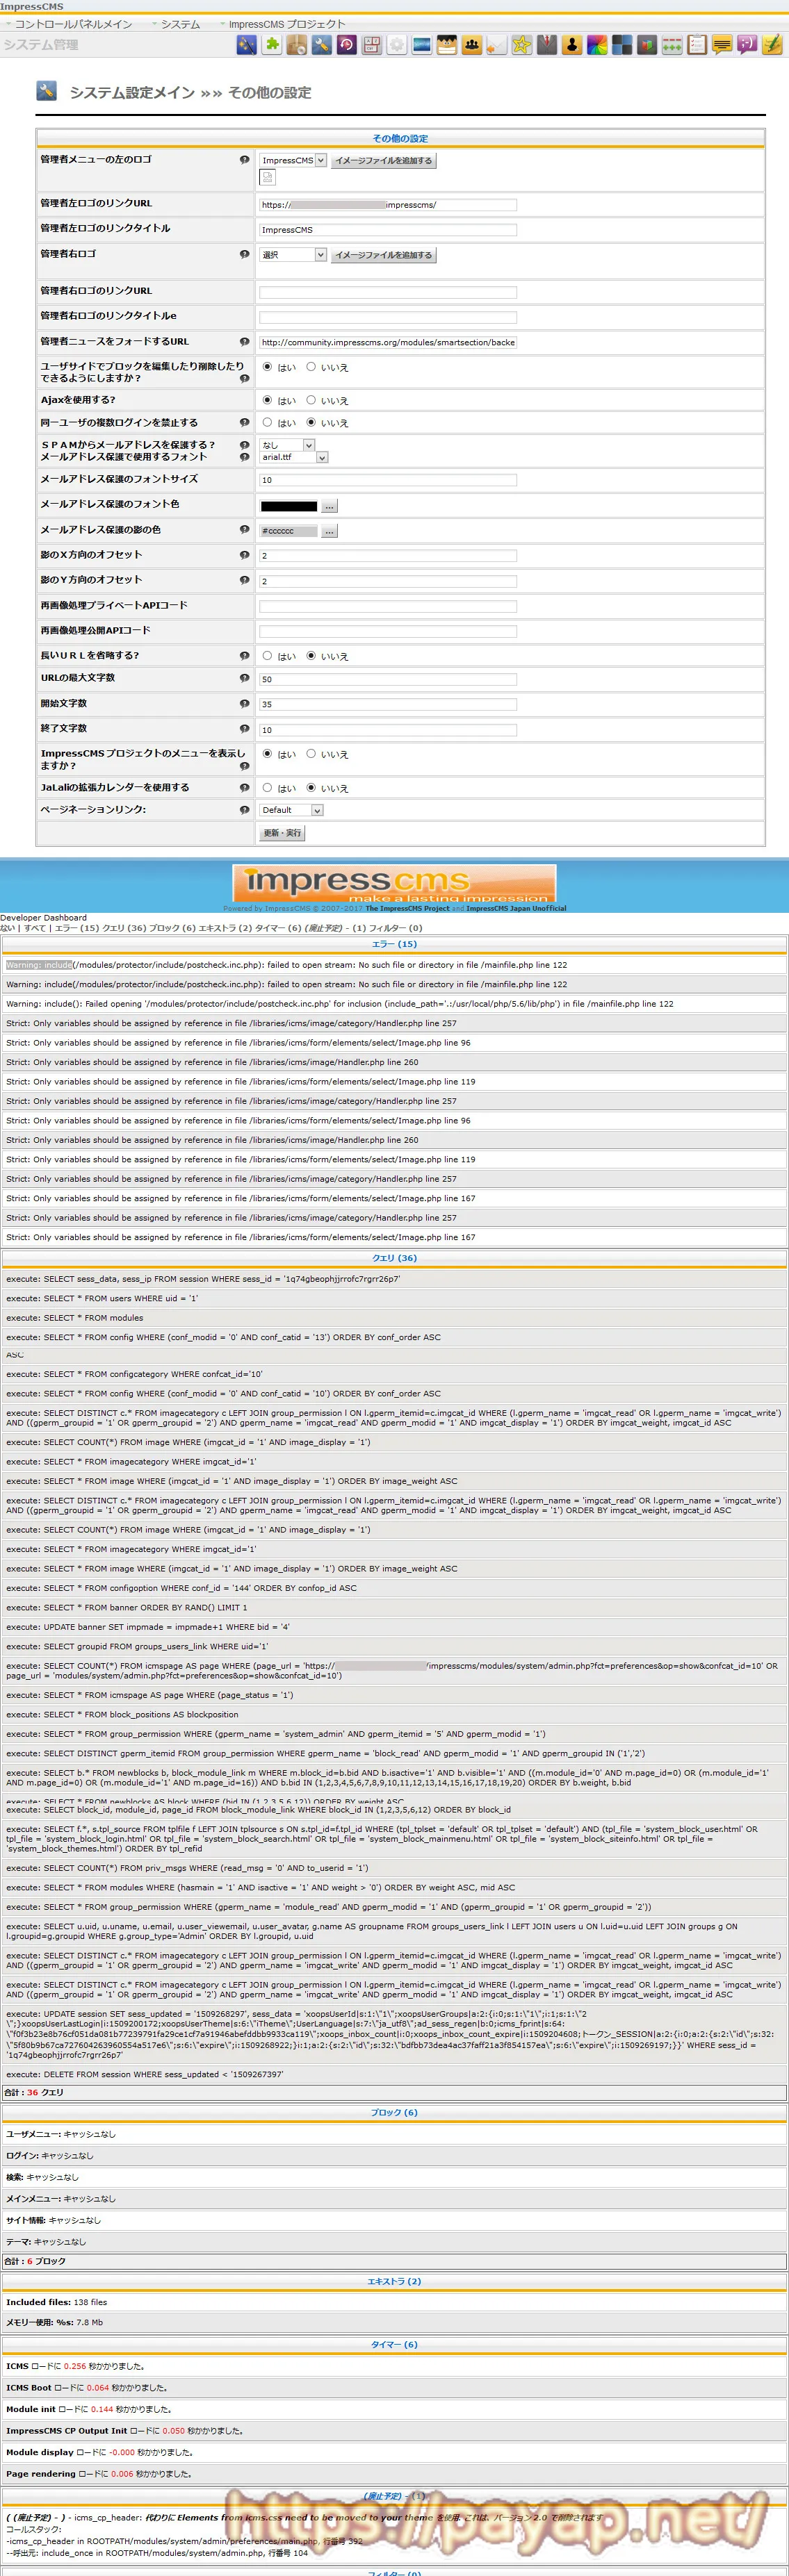Open the 管理者右ロゴ 選択 dropdown
This screenshot has height=2576, width=789.
293,255
